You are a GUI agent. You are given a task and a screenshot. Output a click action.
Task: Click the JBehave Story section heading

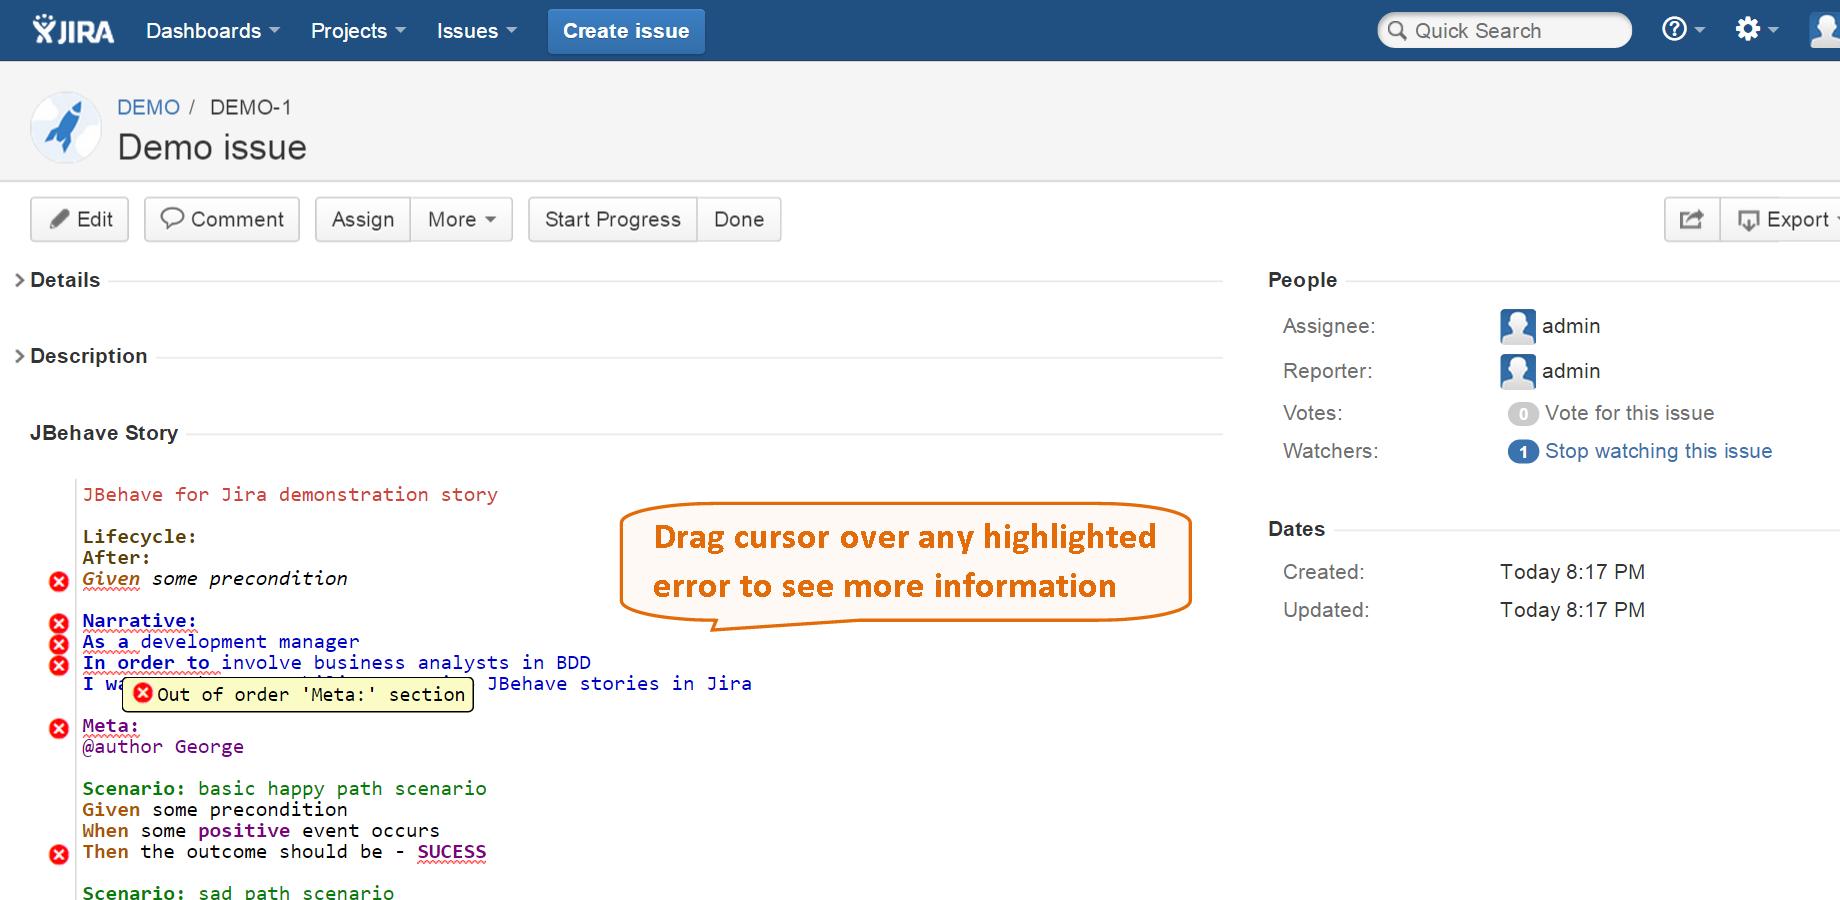coord(104,433)
